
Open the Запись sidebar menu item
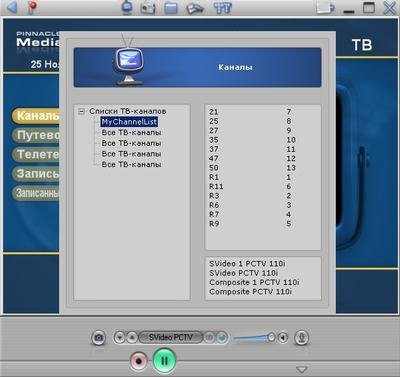[x=36, y=174]
